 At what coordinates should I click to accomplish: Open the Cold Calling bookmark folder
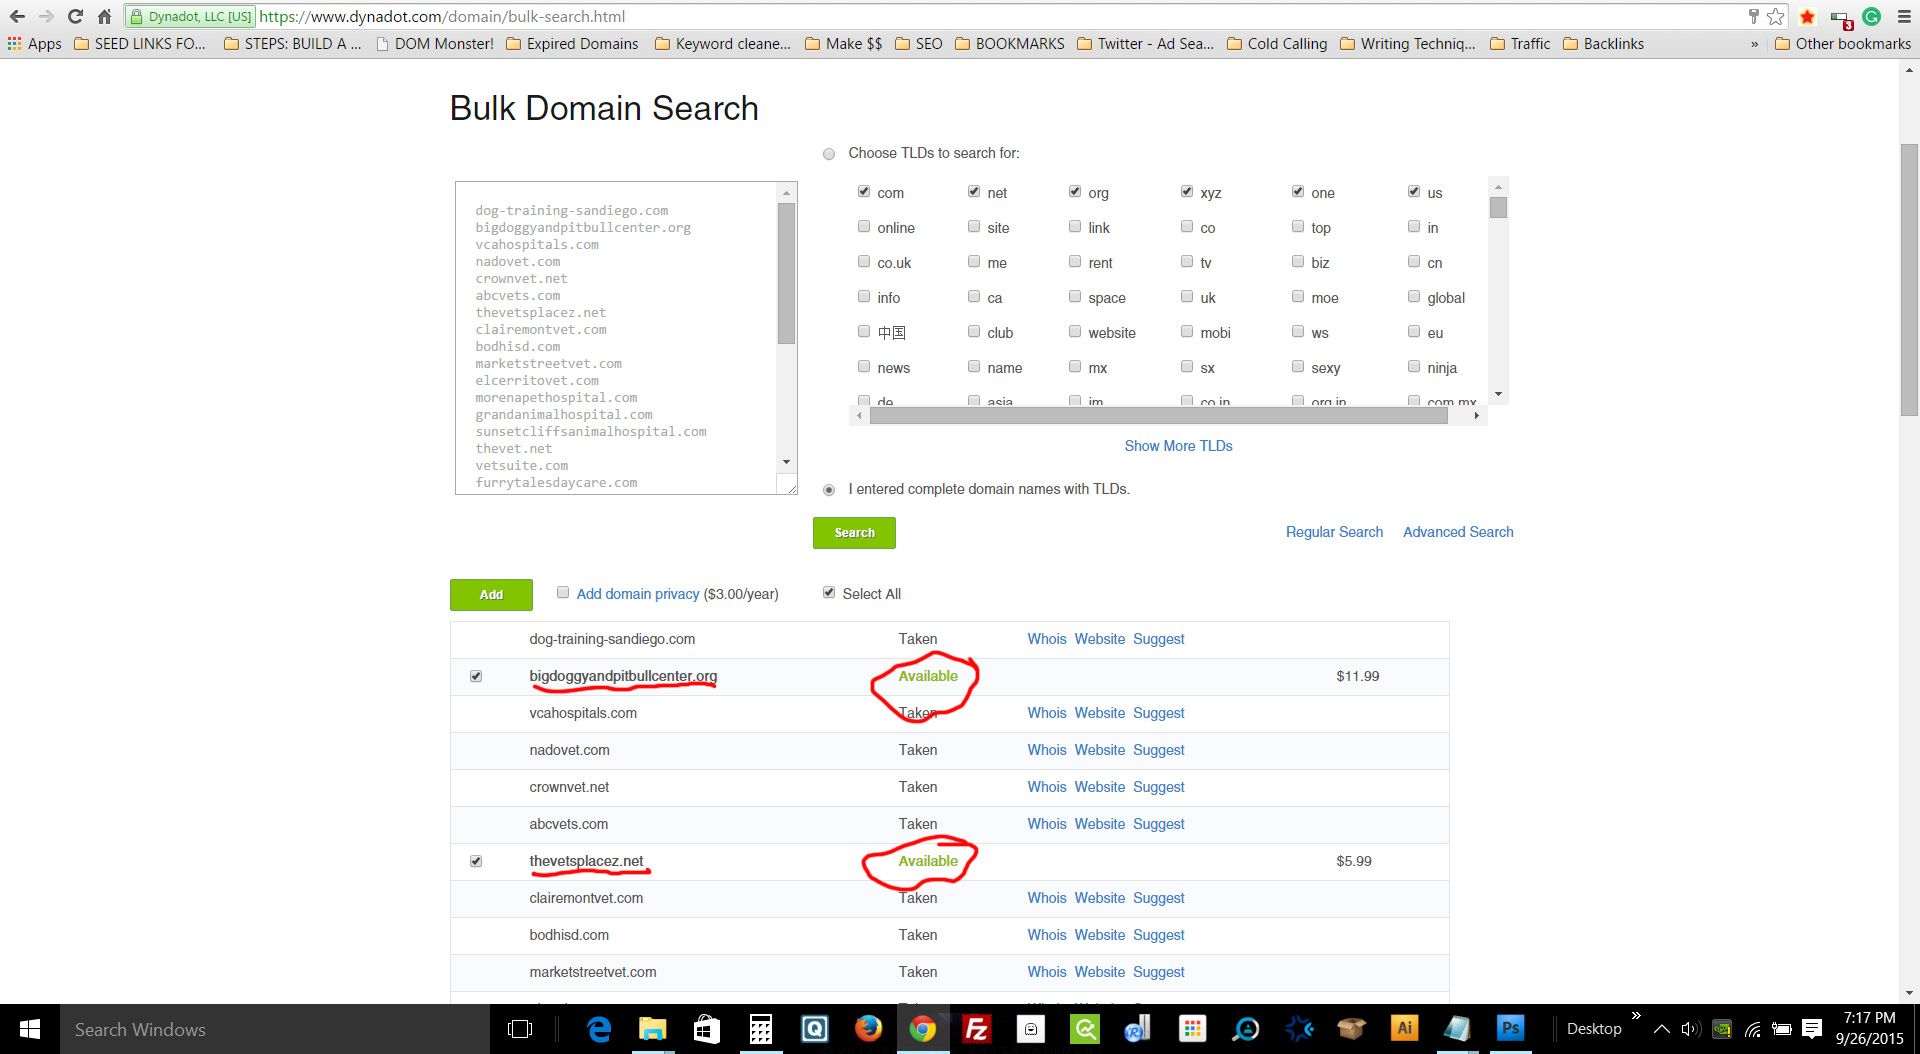point(1277,44)
